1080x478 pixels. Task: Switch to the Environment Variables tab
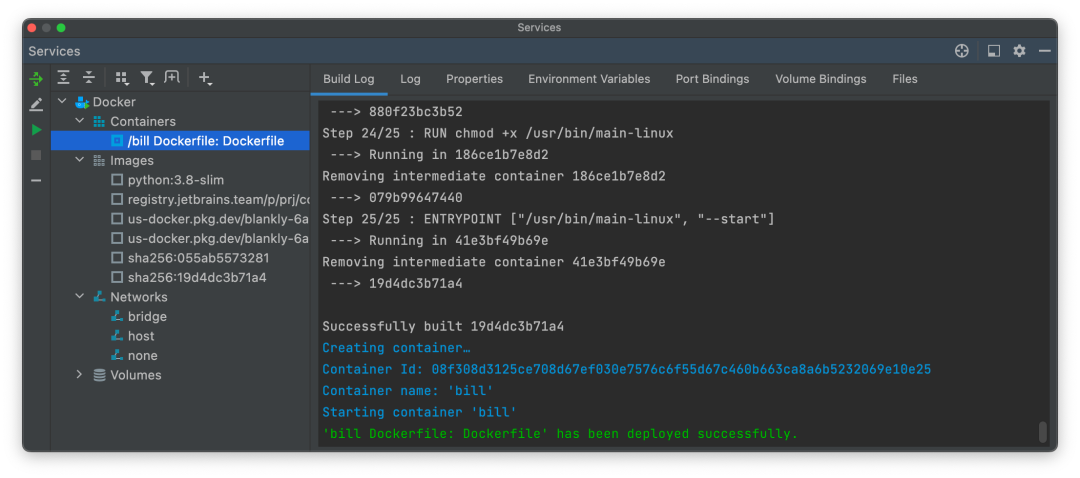click(x=589, y=79)
